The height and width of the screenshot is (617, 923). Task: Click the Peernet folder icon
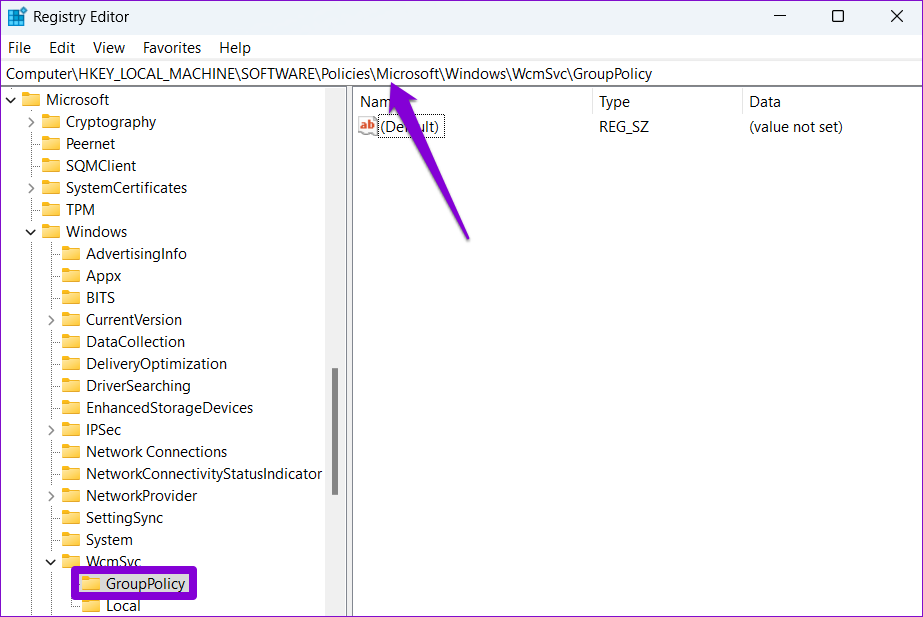click(x=51, y=144)
